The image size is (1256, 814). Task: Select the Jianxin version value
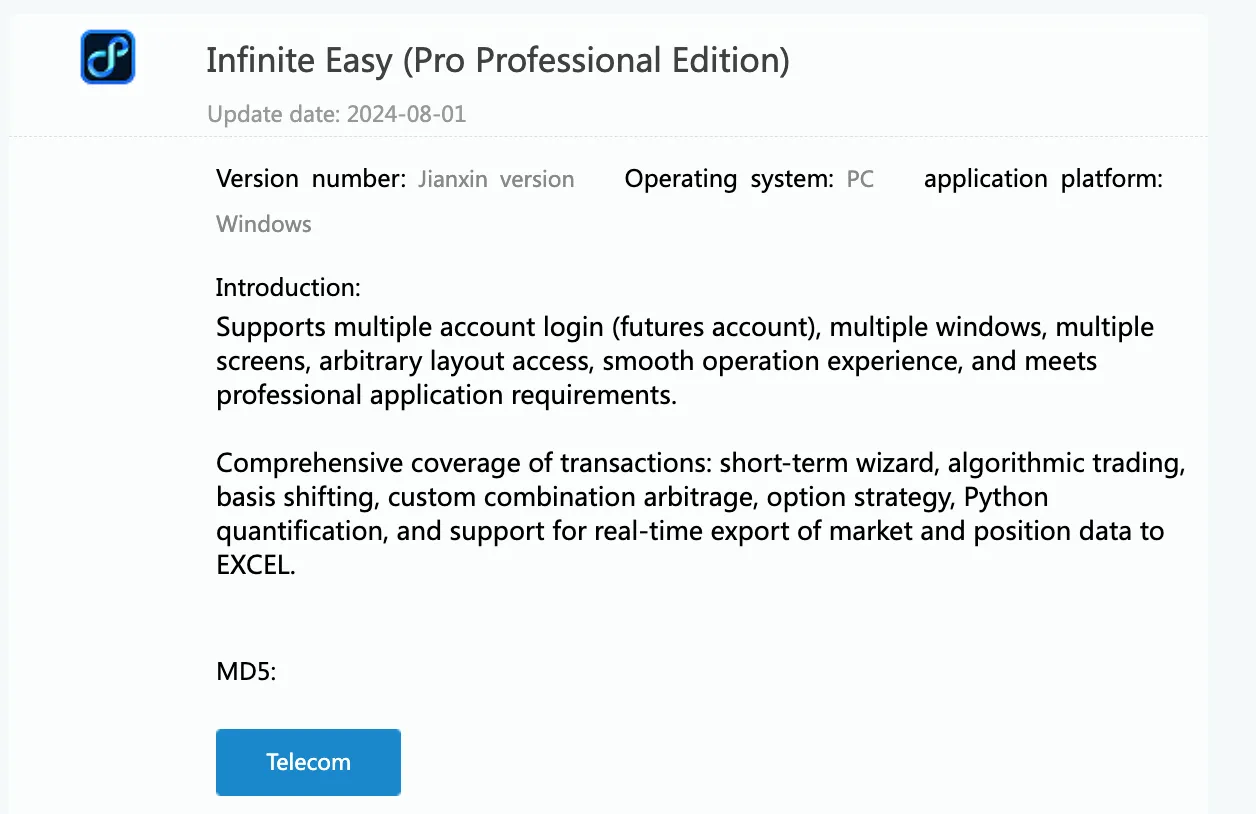[x=496, y=180]
